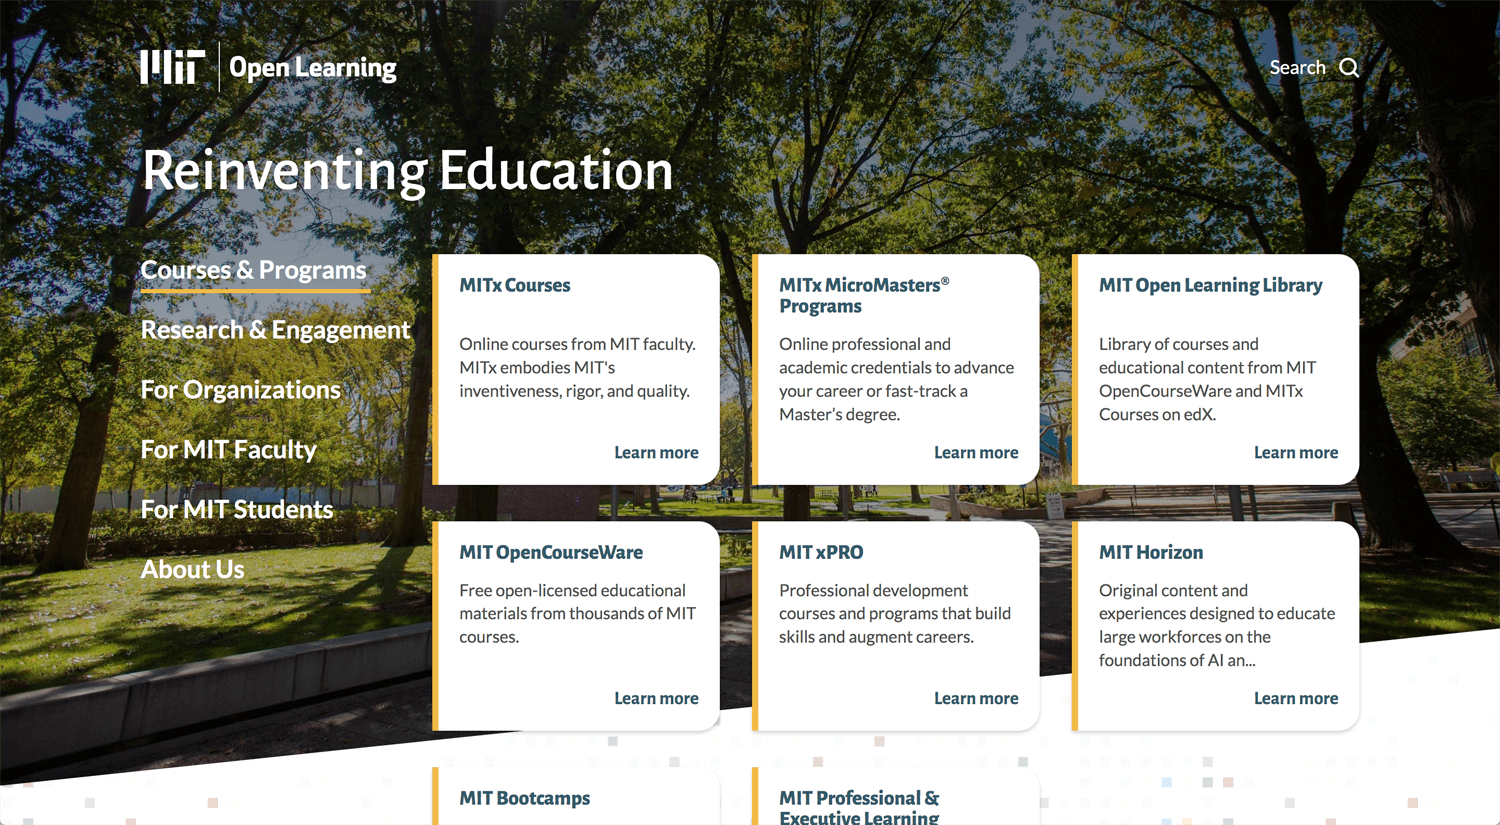Click Learn more on MIT xPRO card

tap(976, 698)
